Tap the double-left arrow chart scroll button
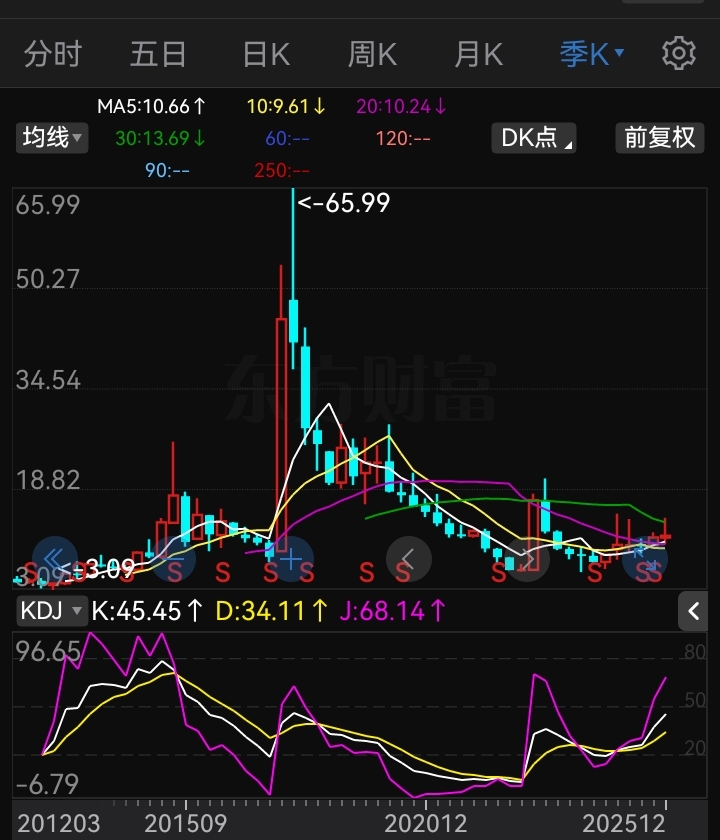The height and width of the screenshot is (840, 720). point(55,559)
